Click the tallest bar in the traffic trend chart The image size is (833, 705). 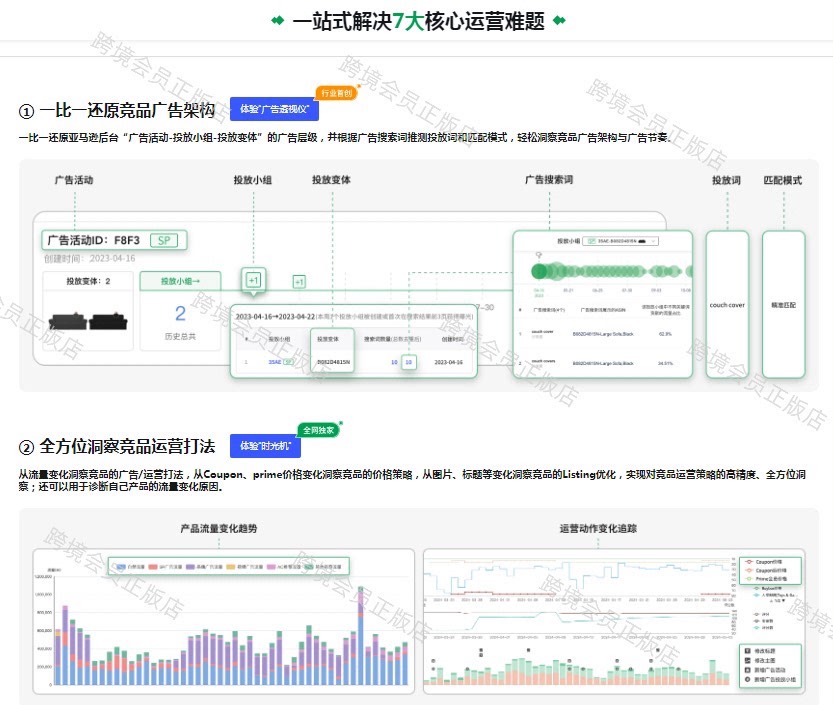pyautogui.click(x=361, y=635)
